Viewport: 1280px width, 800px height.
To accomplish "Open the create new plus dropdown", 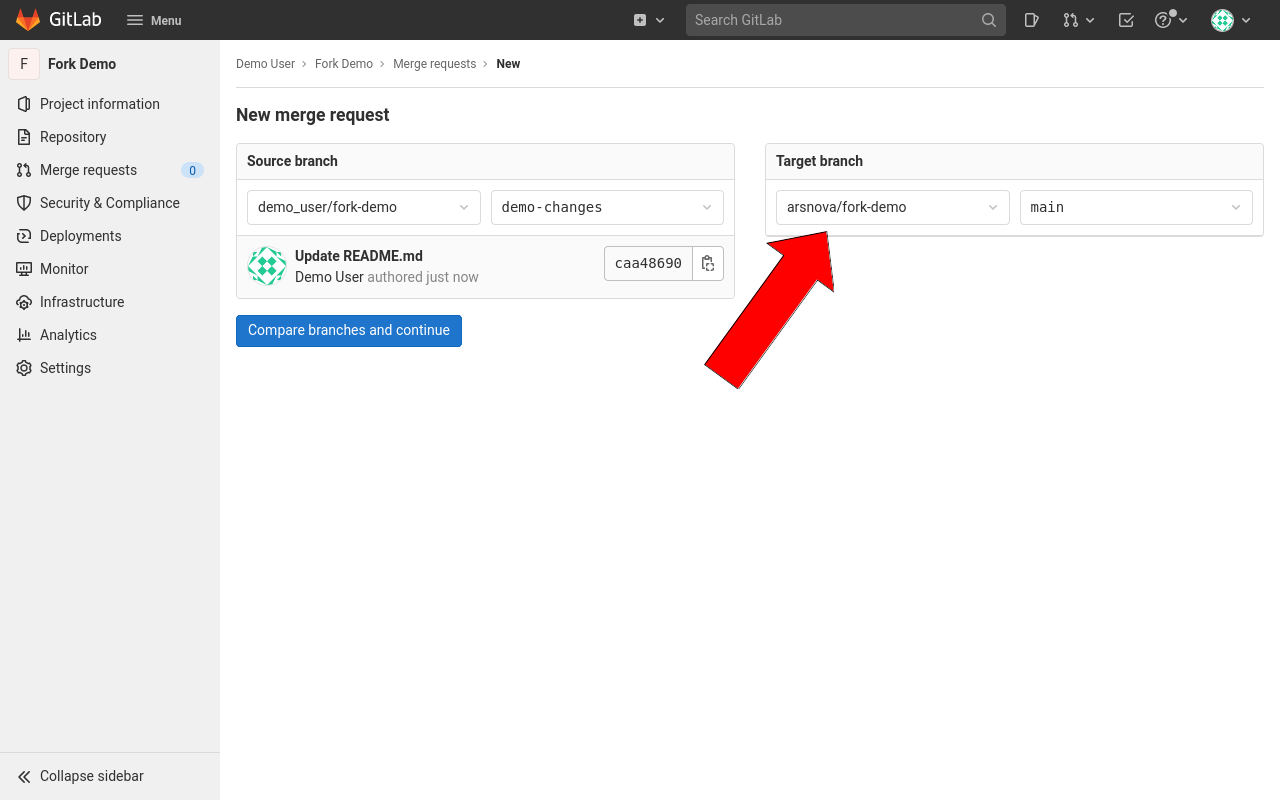I will coord(649,20).
